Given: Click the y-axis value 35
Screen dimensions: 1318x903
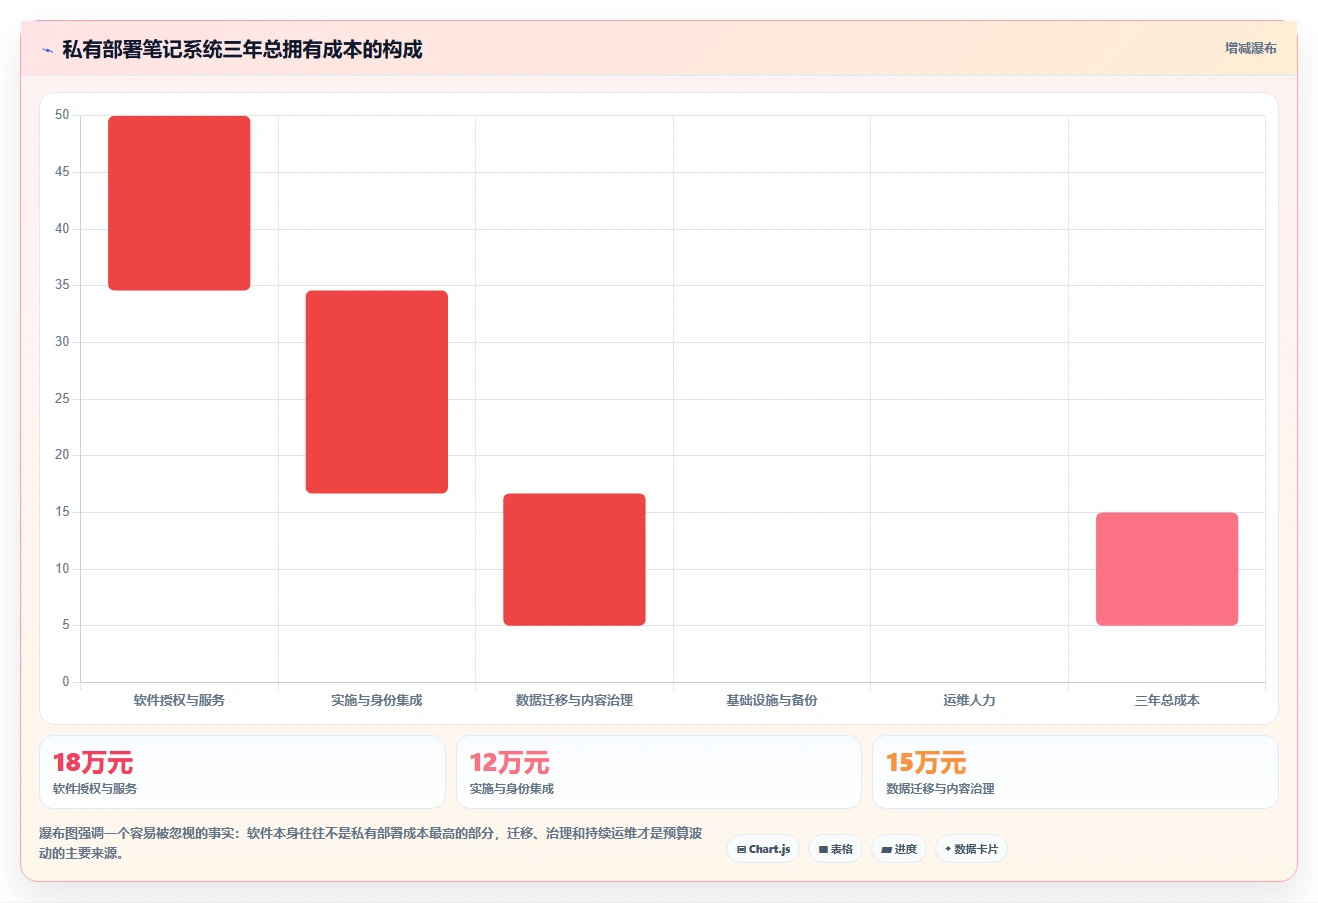Looking at the screenshot, I should [62, 285].
